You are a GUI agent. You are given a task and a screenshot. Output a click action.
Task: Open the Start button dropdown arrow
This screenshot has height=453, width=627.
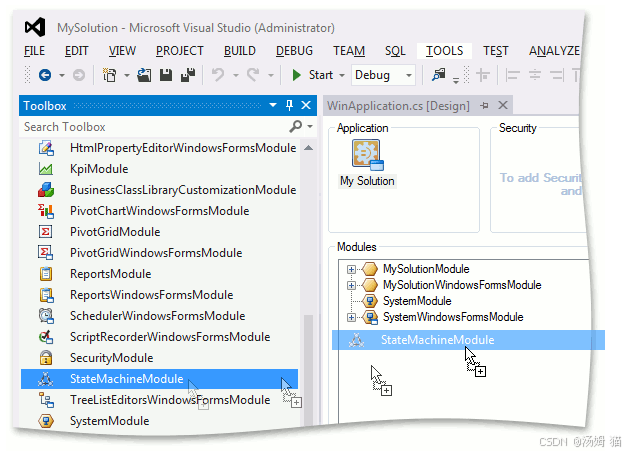342,75
